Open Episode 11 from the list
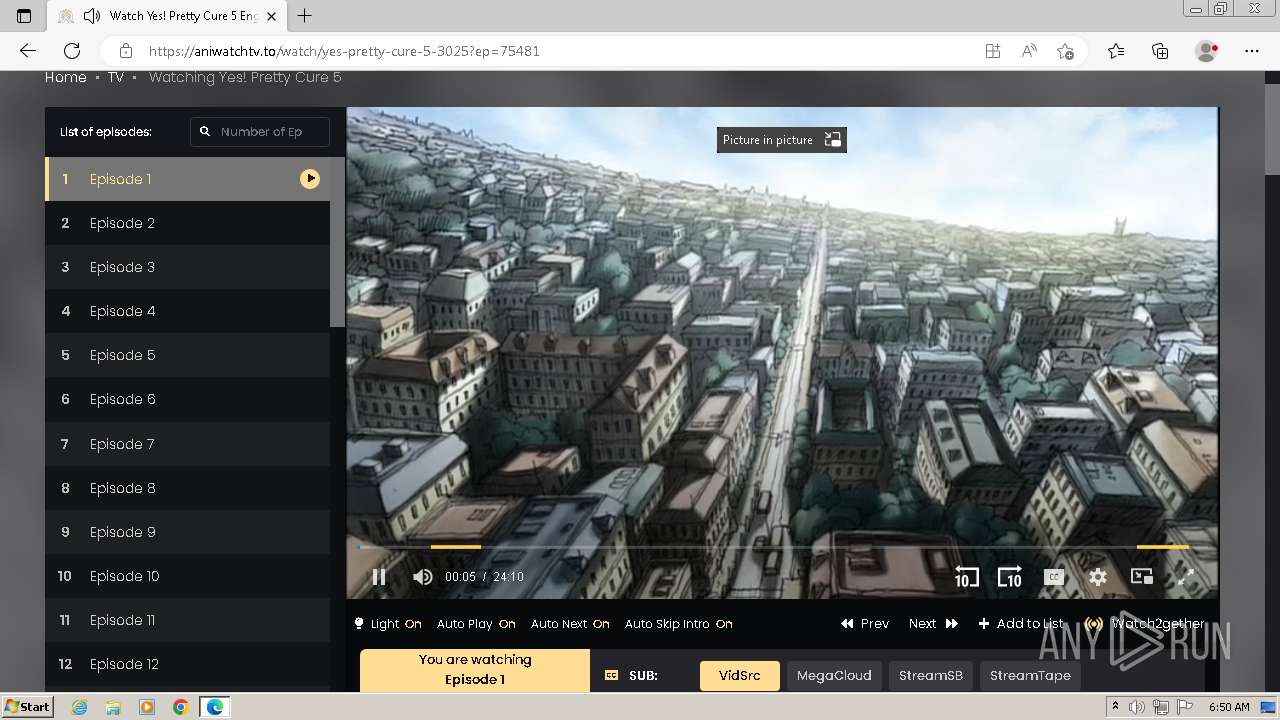The height and width of the screenshot is (720, 1280). click(187, 620)
